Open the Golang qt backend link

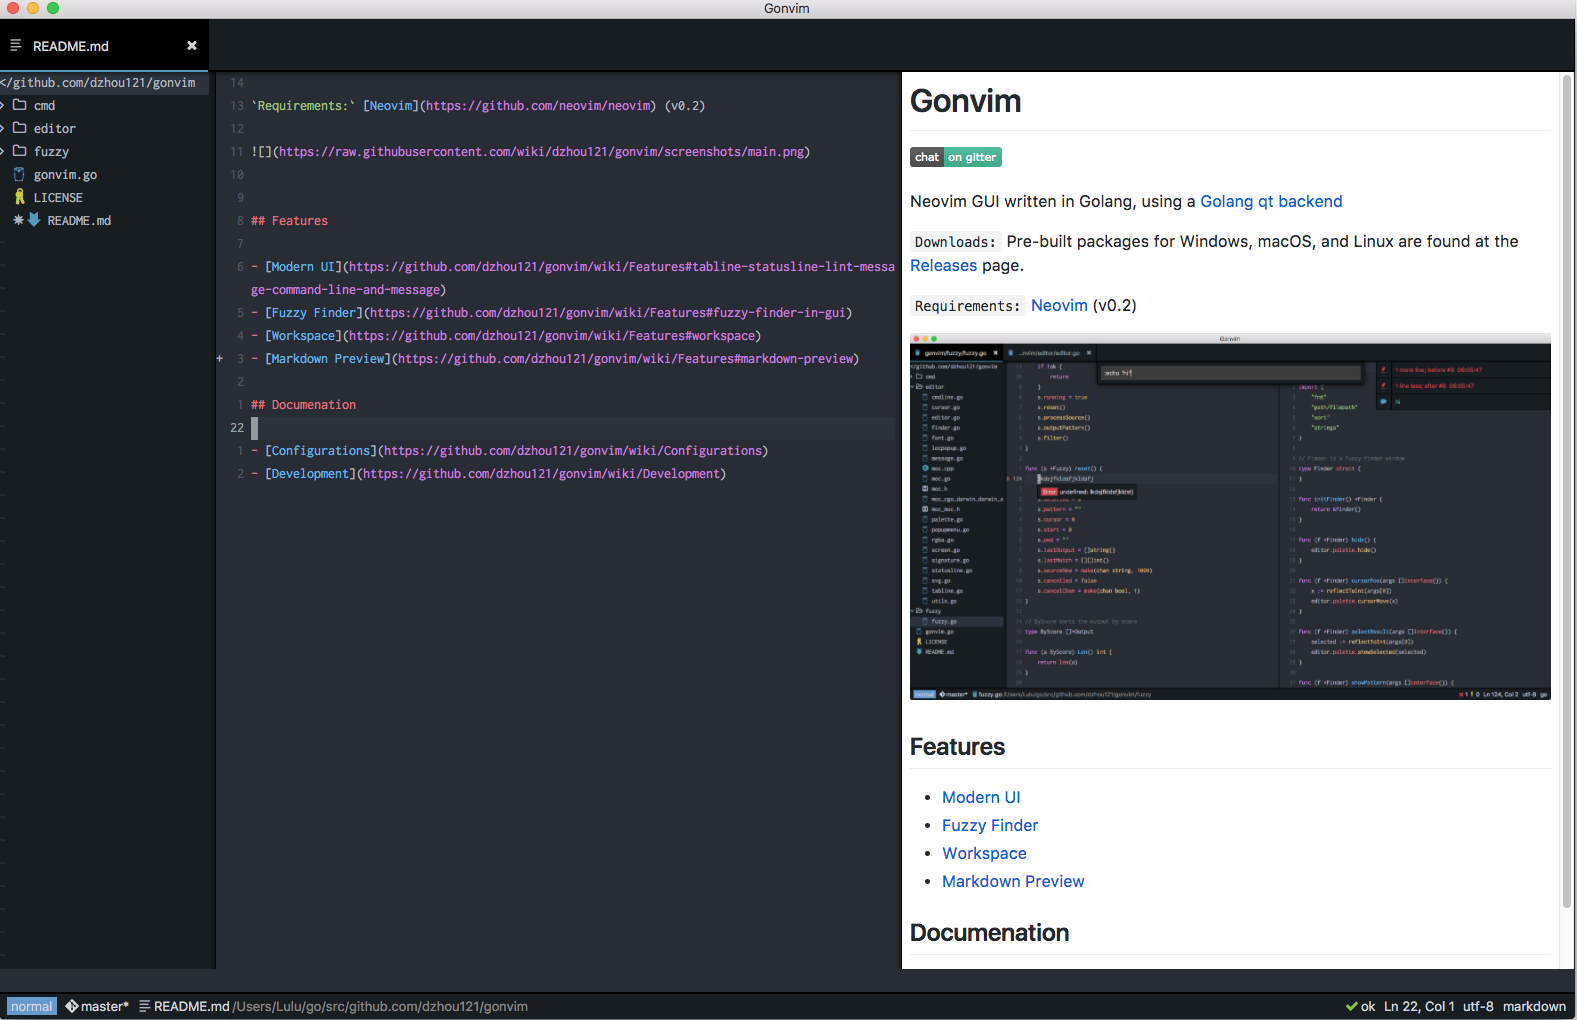click(x=1271, y=201)
